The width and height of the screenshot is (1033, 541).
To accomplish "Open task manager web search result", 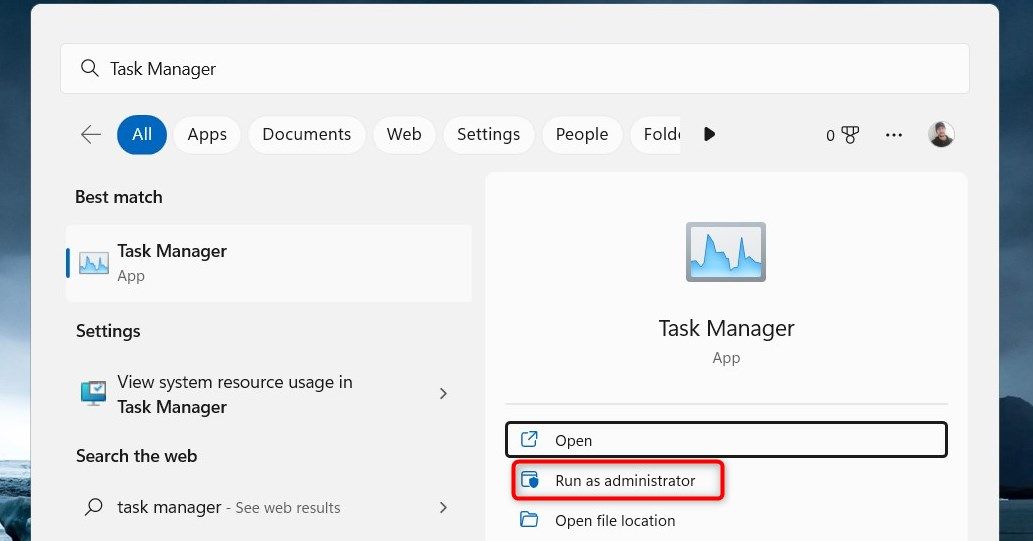I will click(x=269, y=507).
